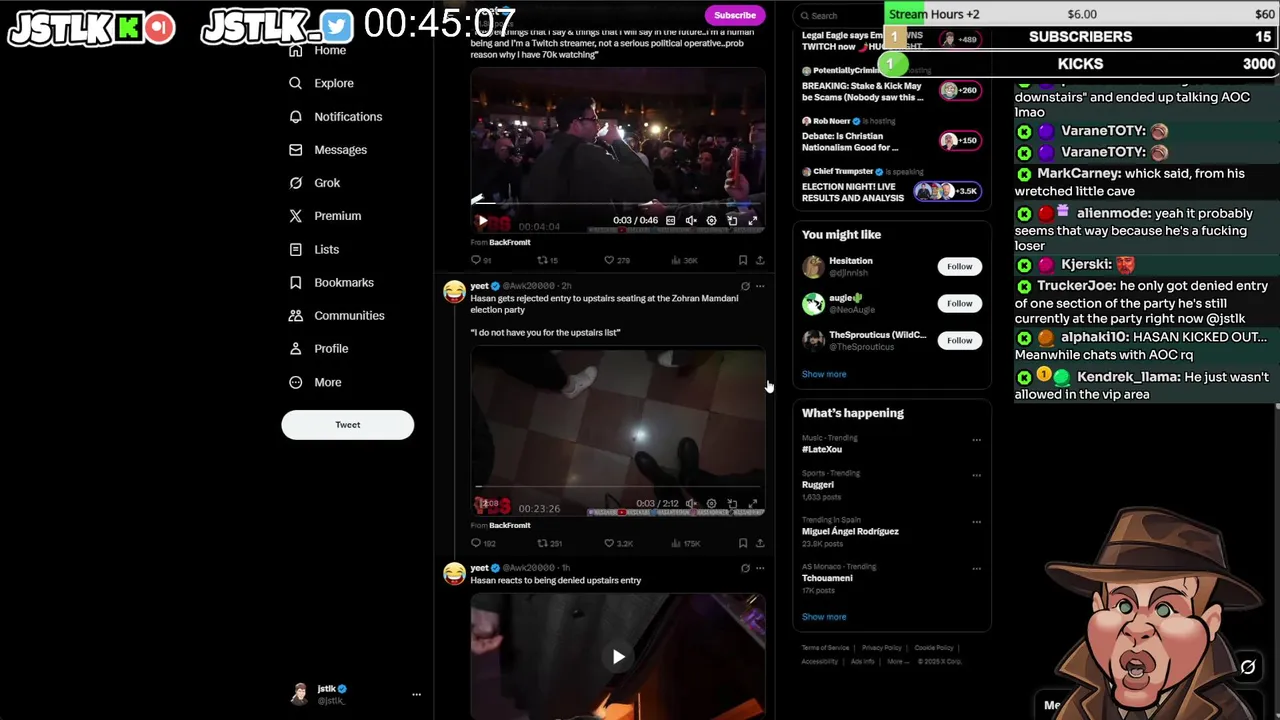Viewport: 1280px width, 720px height.
Task: Open settings gear on the 2:12 video
Action: (x=711, y=504)
